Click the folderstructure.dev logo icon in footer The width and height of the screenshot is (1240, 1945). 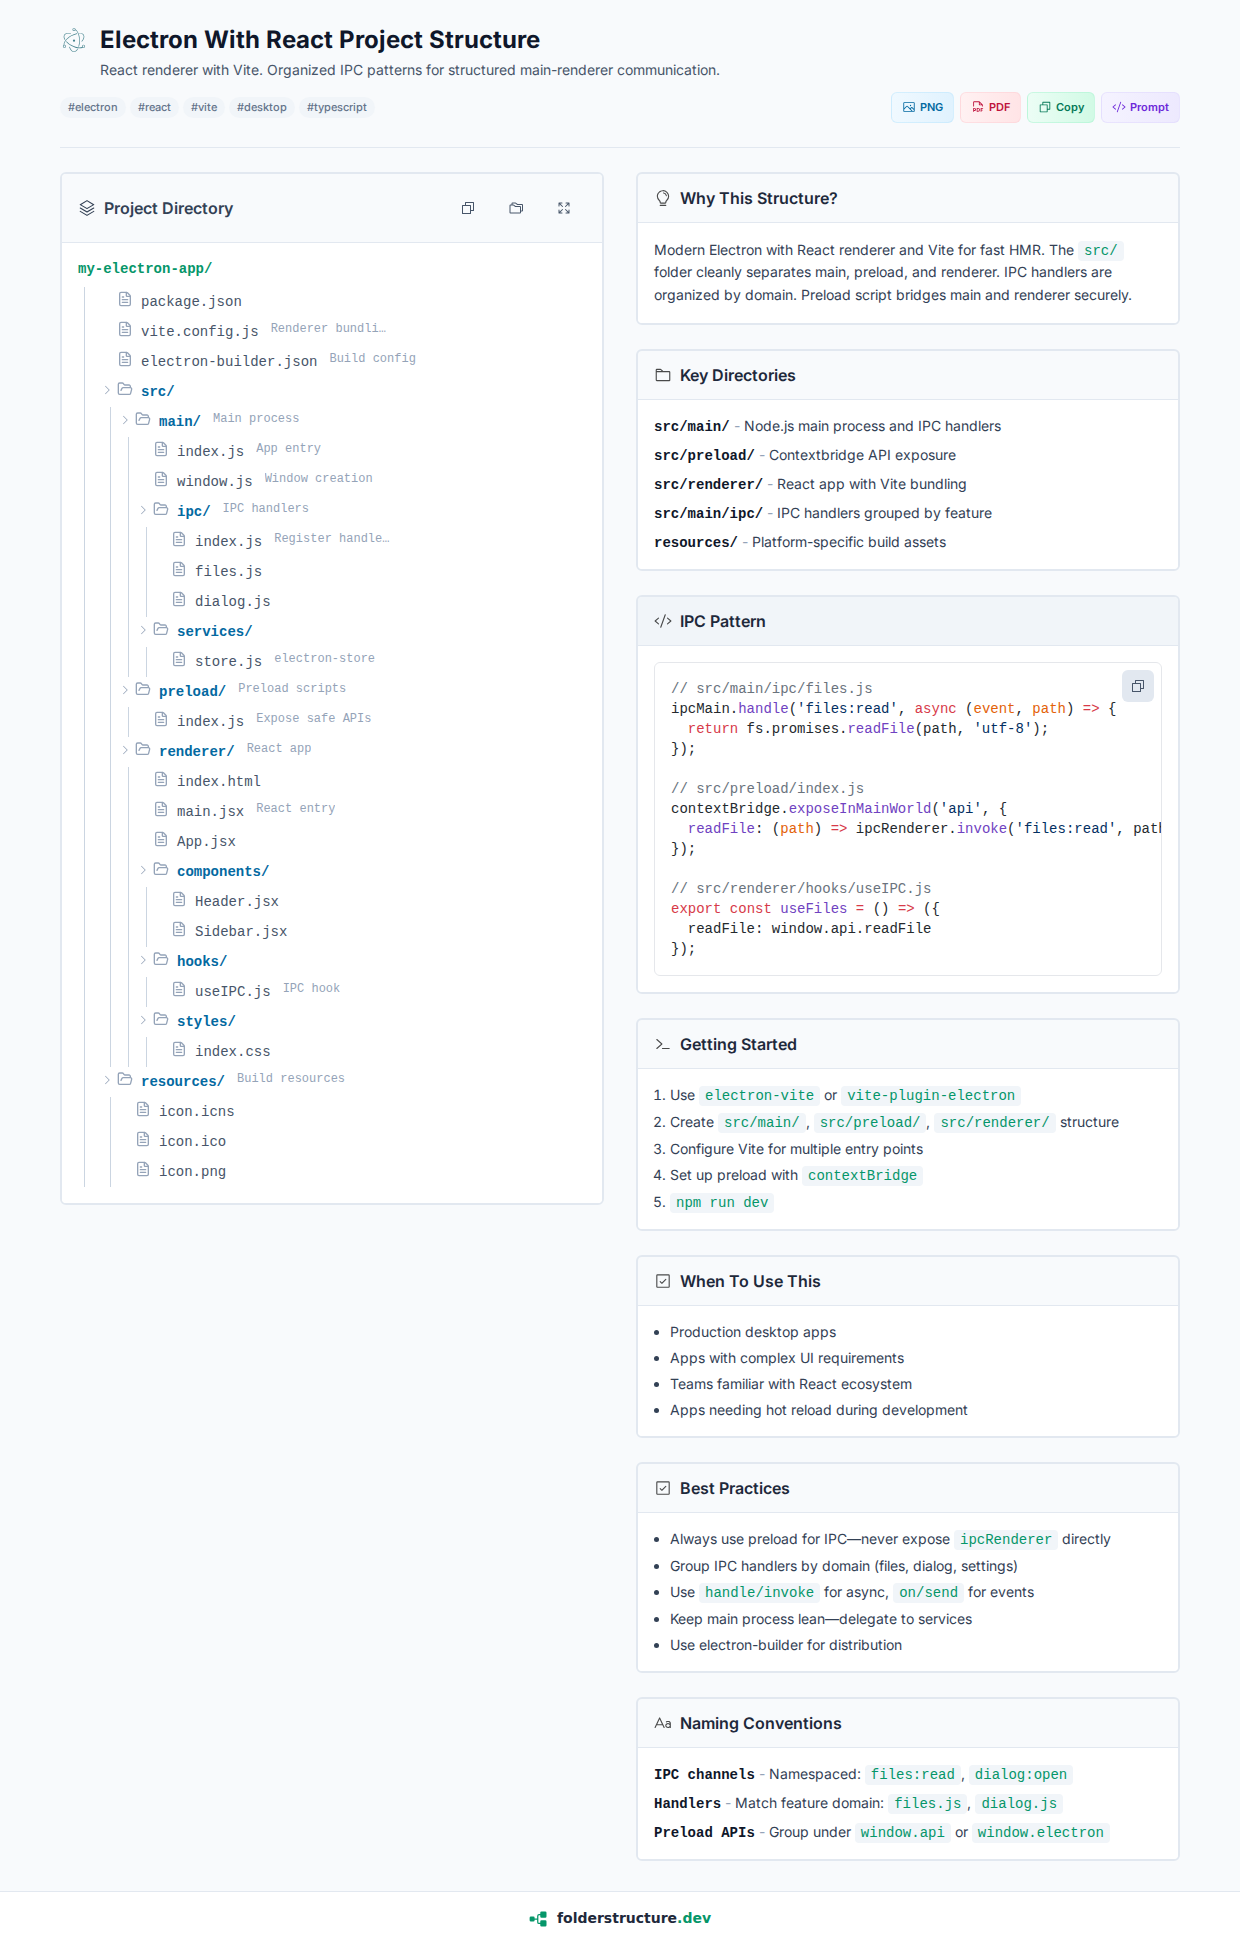coord(539,1918)
